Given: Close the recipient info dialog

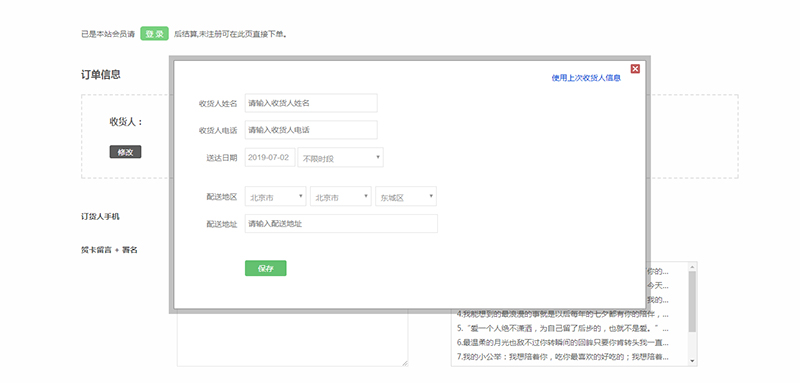Looking at the screenshot, I should pos(635,69).
